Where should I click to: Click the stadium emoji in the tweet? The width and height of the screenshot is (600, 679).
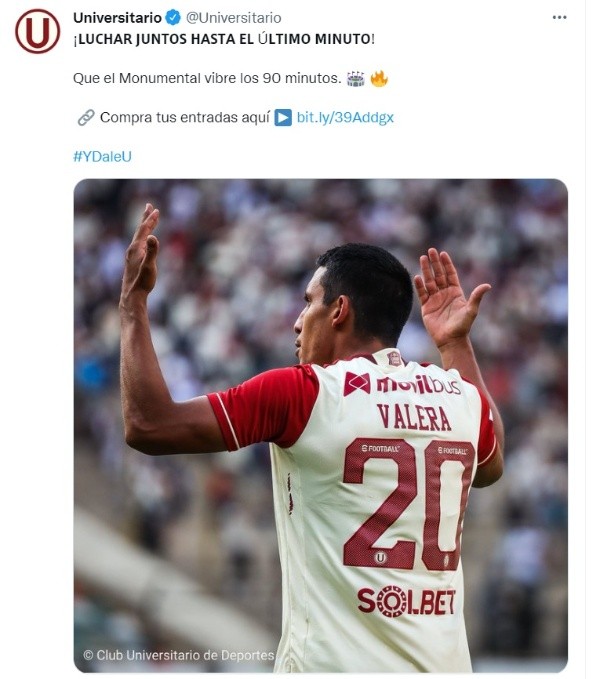[355, 79]
